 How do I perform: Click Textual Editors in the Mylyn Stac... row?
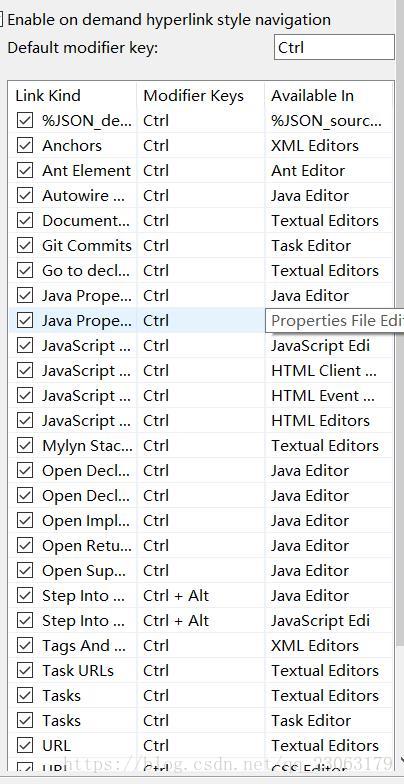pos(325,446)
